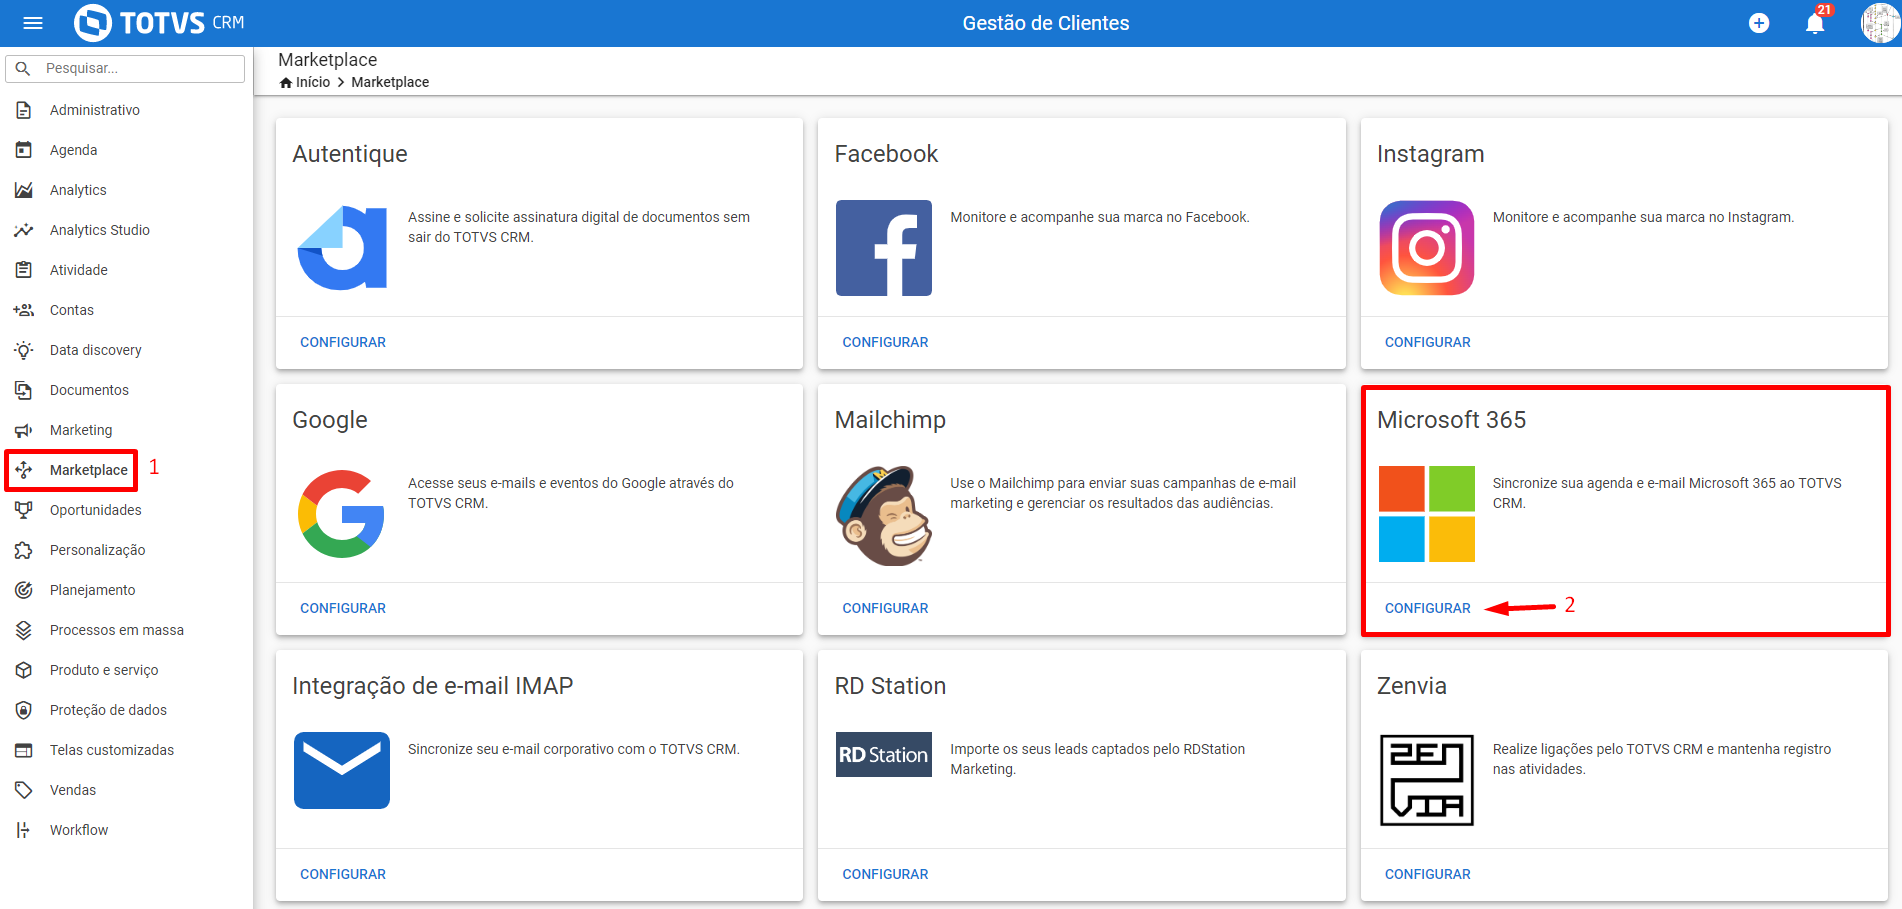Click the Marketplace breadcrumb text
This screenshot has height=909, width=1902.
390,82
